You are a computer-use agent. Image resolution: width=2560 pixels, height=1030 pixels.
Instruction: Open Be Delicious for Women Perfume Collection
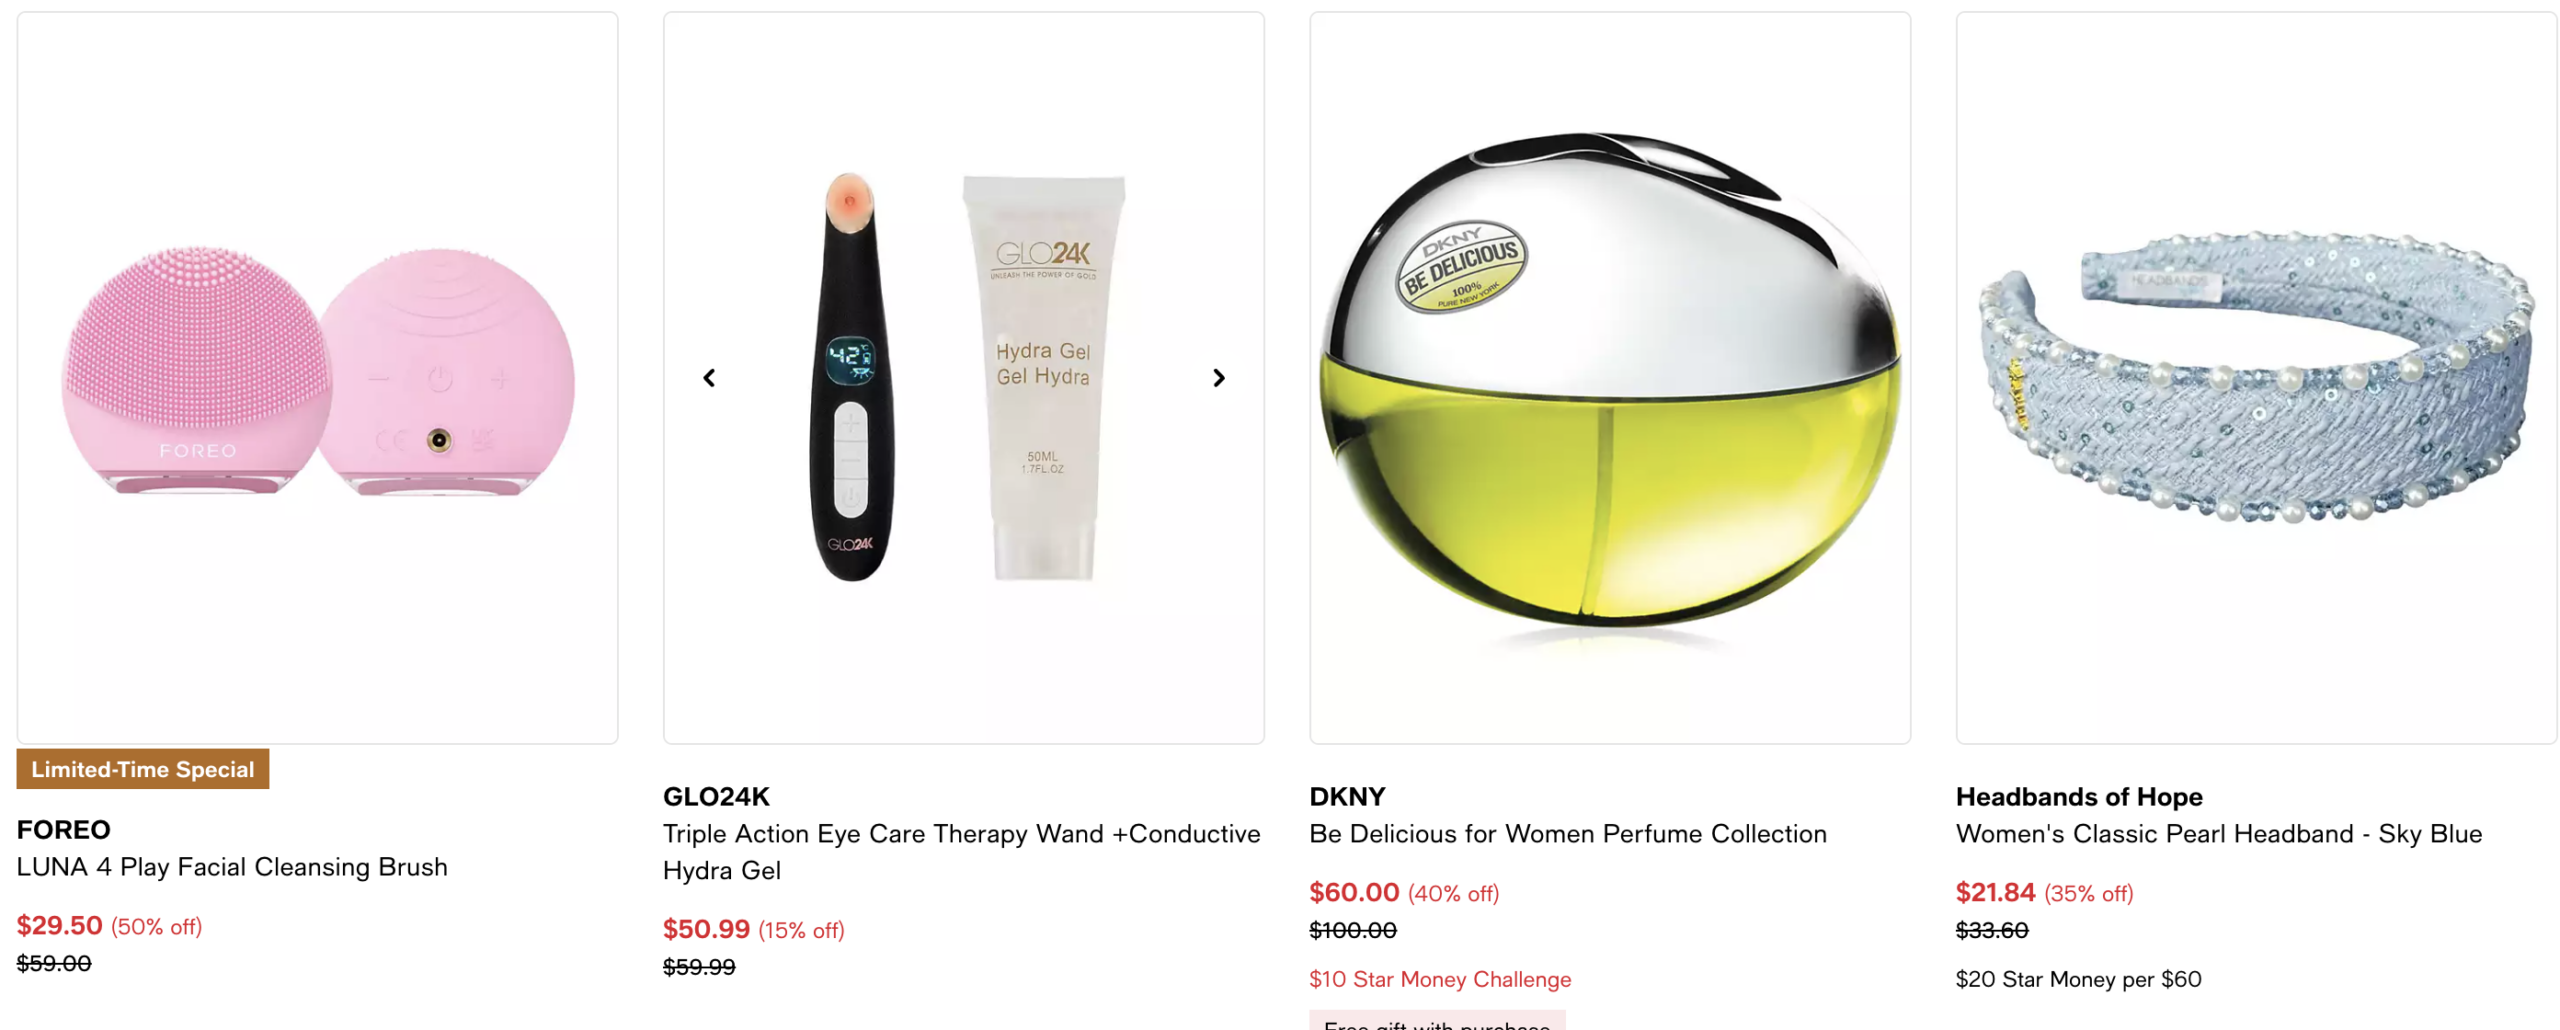[x=1567, y=834]
